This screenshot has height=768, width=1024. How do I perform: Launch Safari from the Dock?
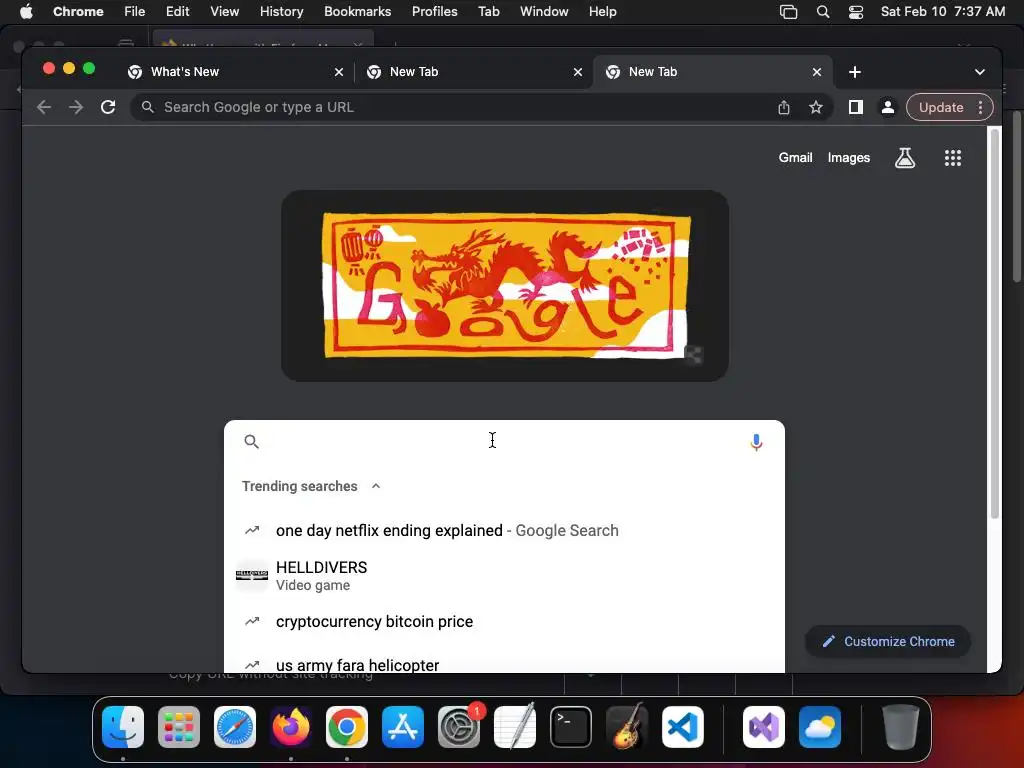pyautogui.click(x=235, y=727)
